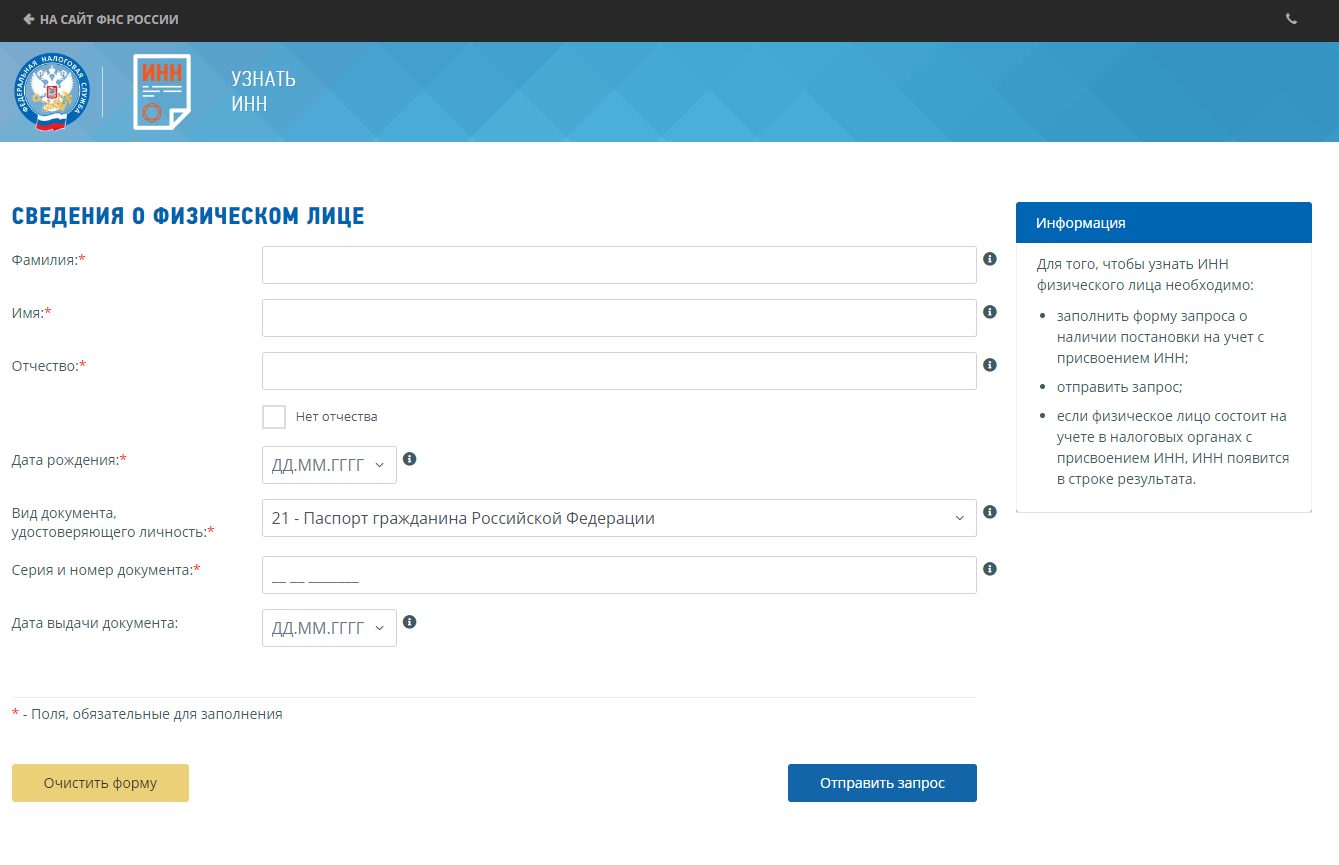Click info icon near Дата рождения

coord(409,459)
